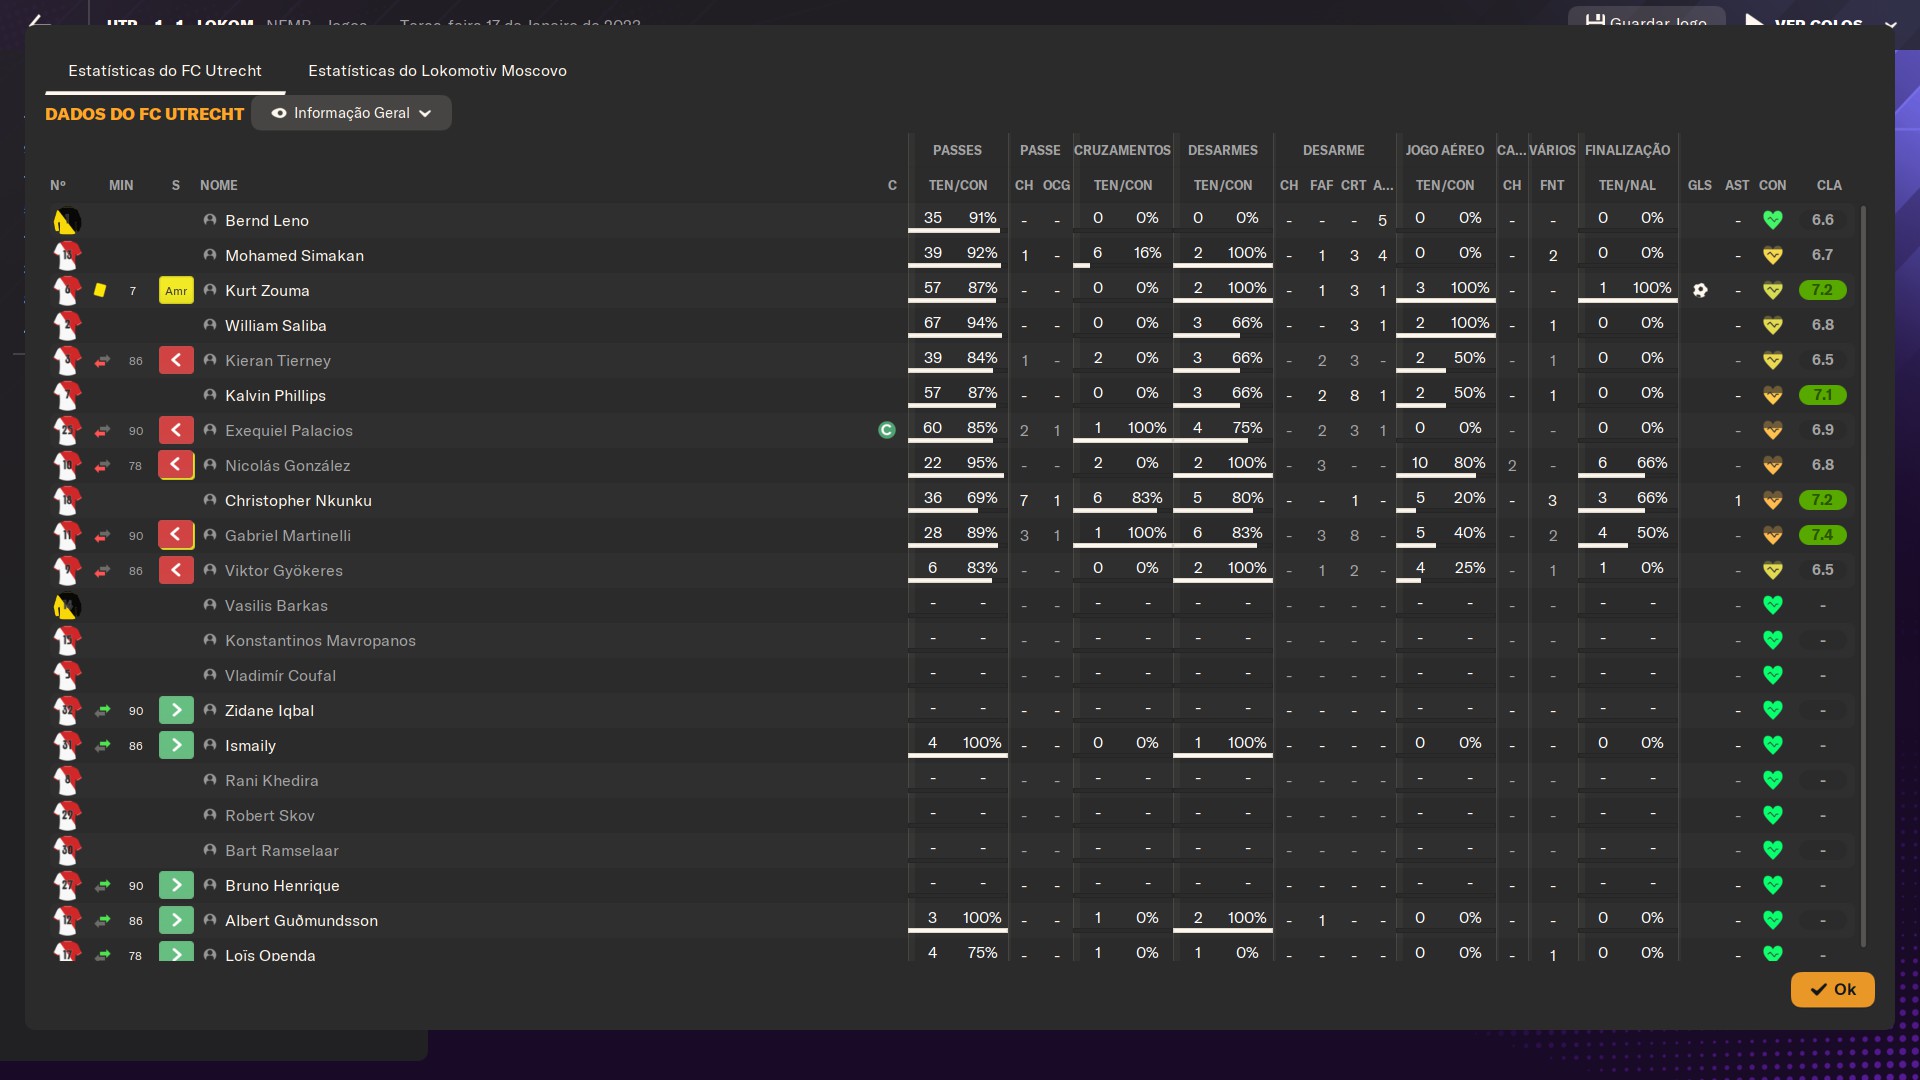Click the Ver Golos button
The image size is (1920, 1080).
click(1805, 20)
